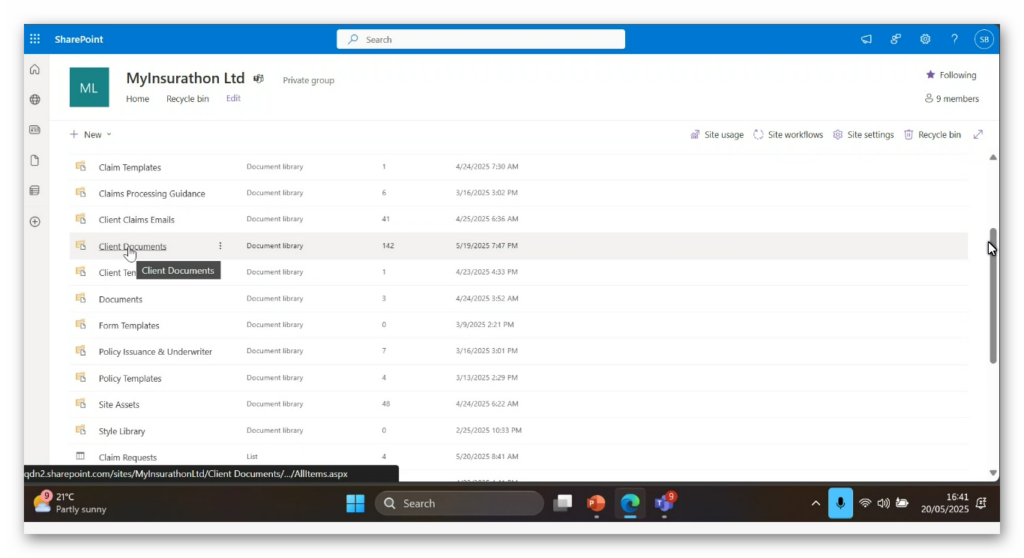
Task: Open the 9 members link
Action: (952, 99)
